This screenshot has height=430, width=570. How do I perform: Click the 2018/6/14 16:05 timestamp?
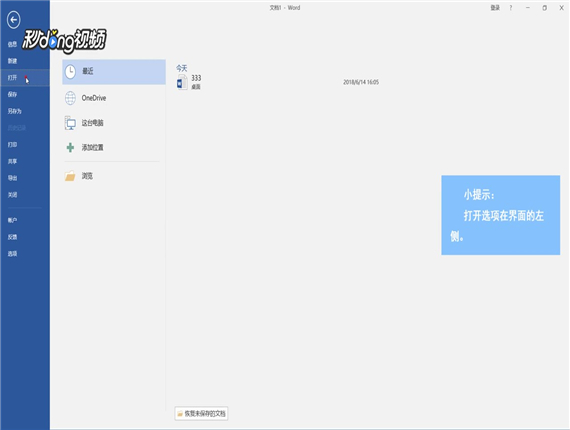[361, 82]
